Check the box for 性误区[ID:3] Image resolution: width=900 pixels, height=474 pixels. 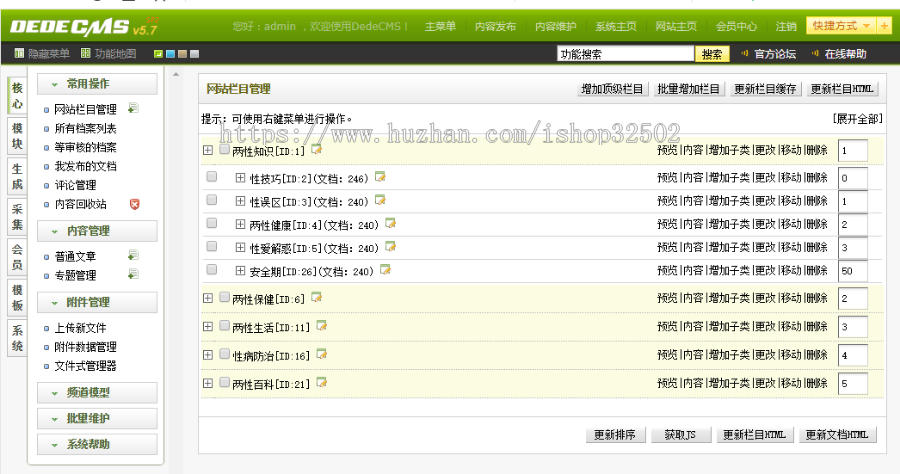coord(212,200)
